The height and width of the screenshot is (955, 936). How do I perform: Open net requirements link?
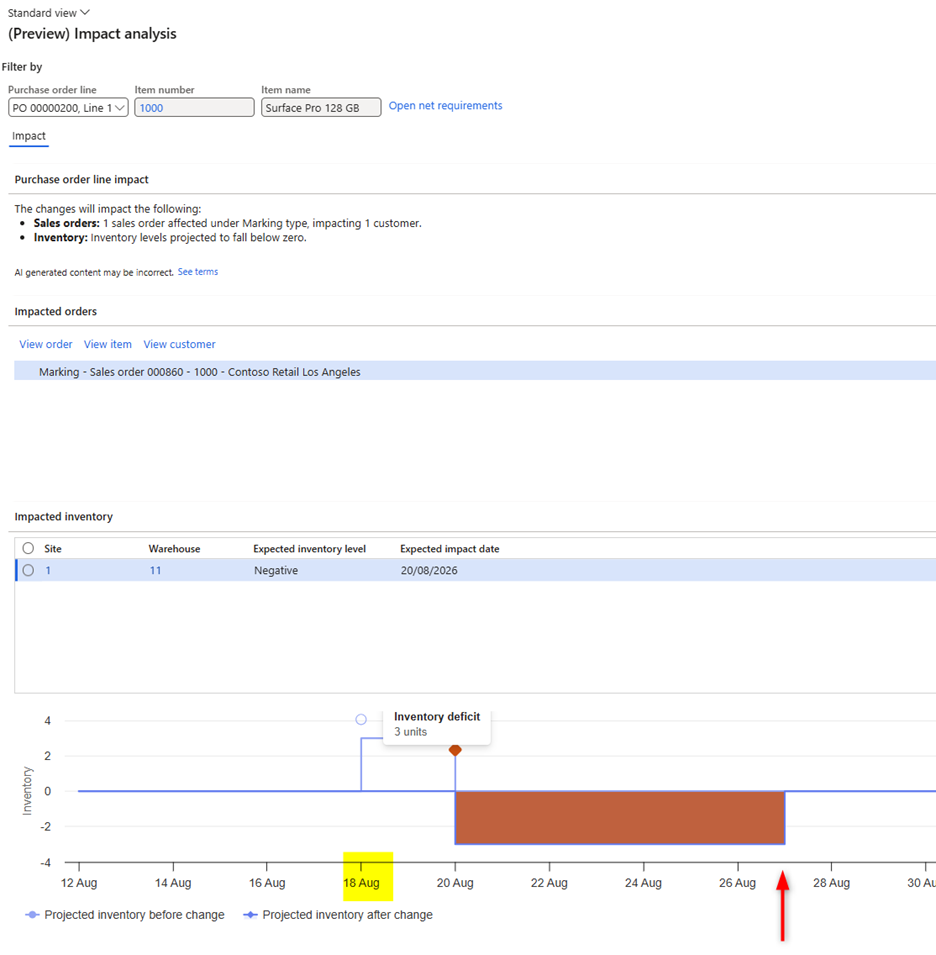point(445,106)
